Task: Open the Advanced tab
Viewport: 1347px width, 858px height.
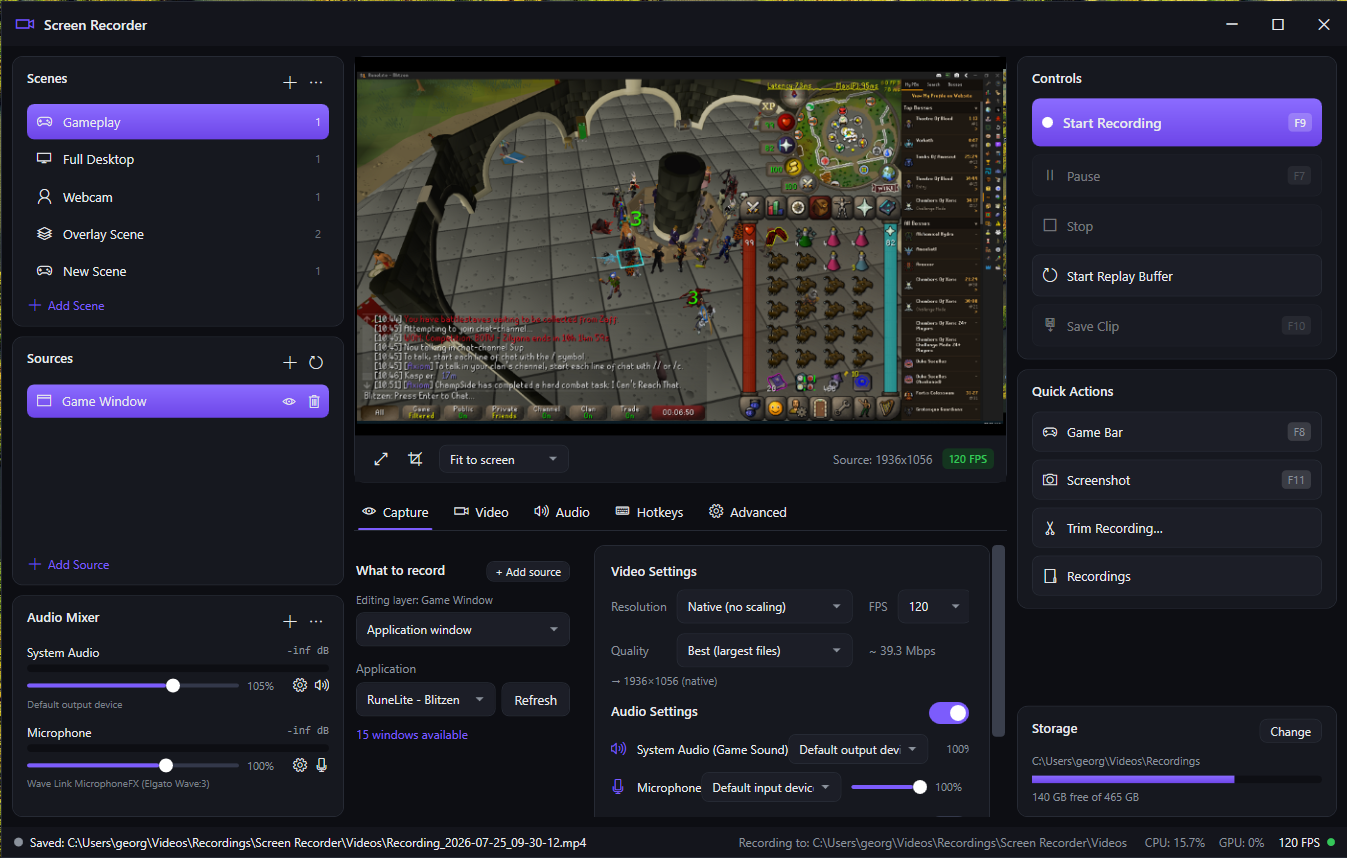Action: (747, 512)
